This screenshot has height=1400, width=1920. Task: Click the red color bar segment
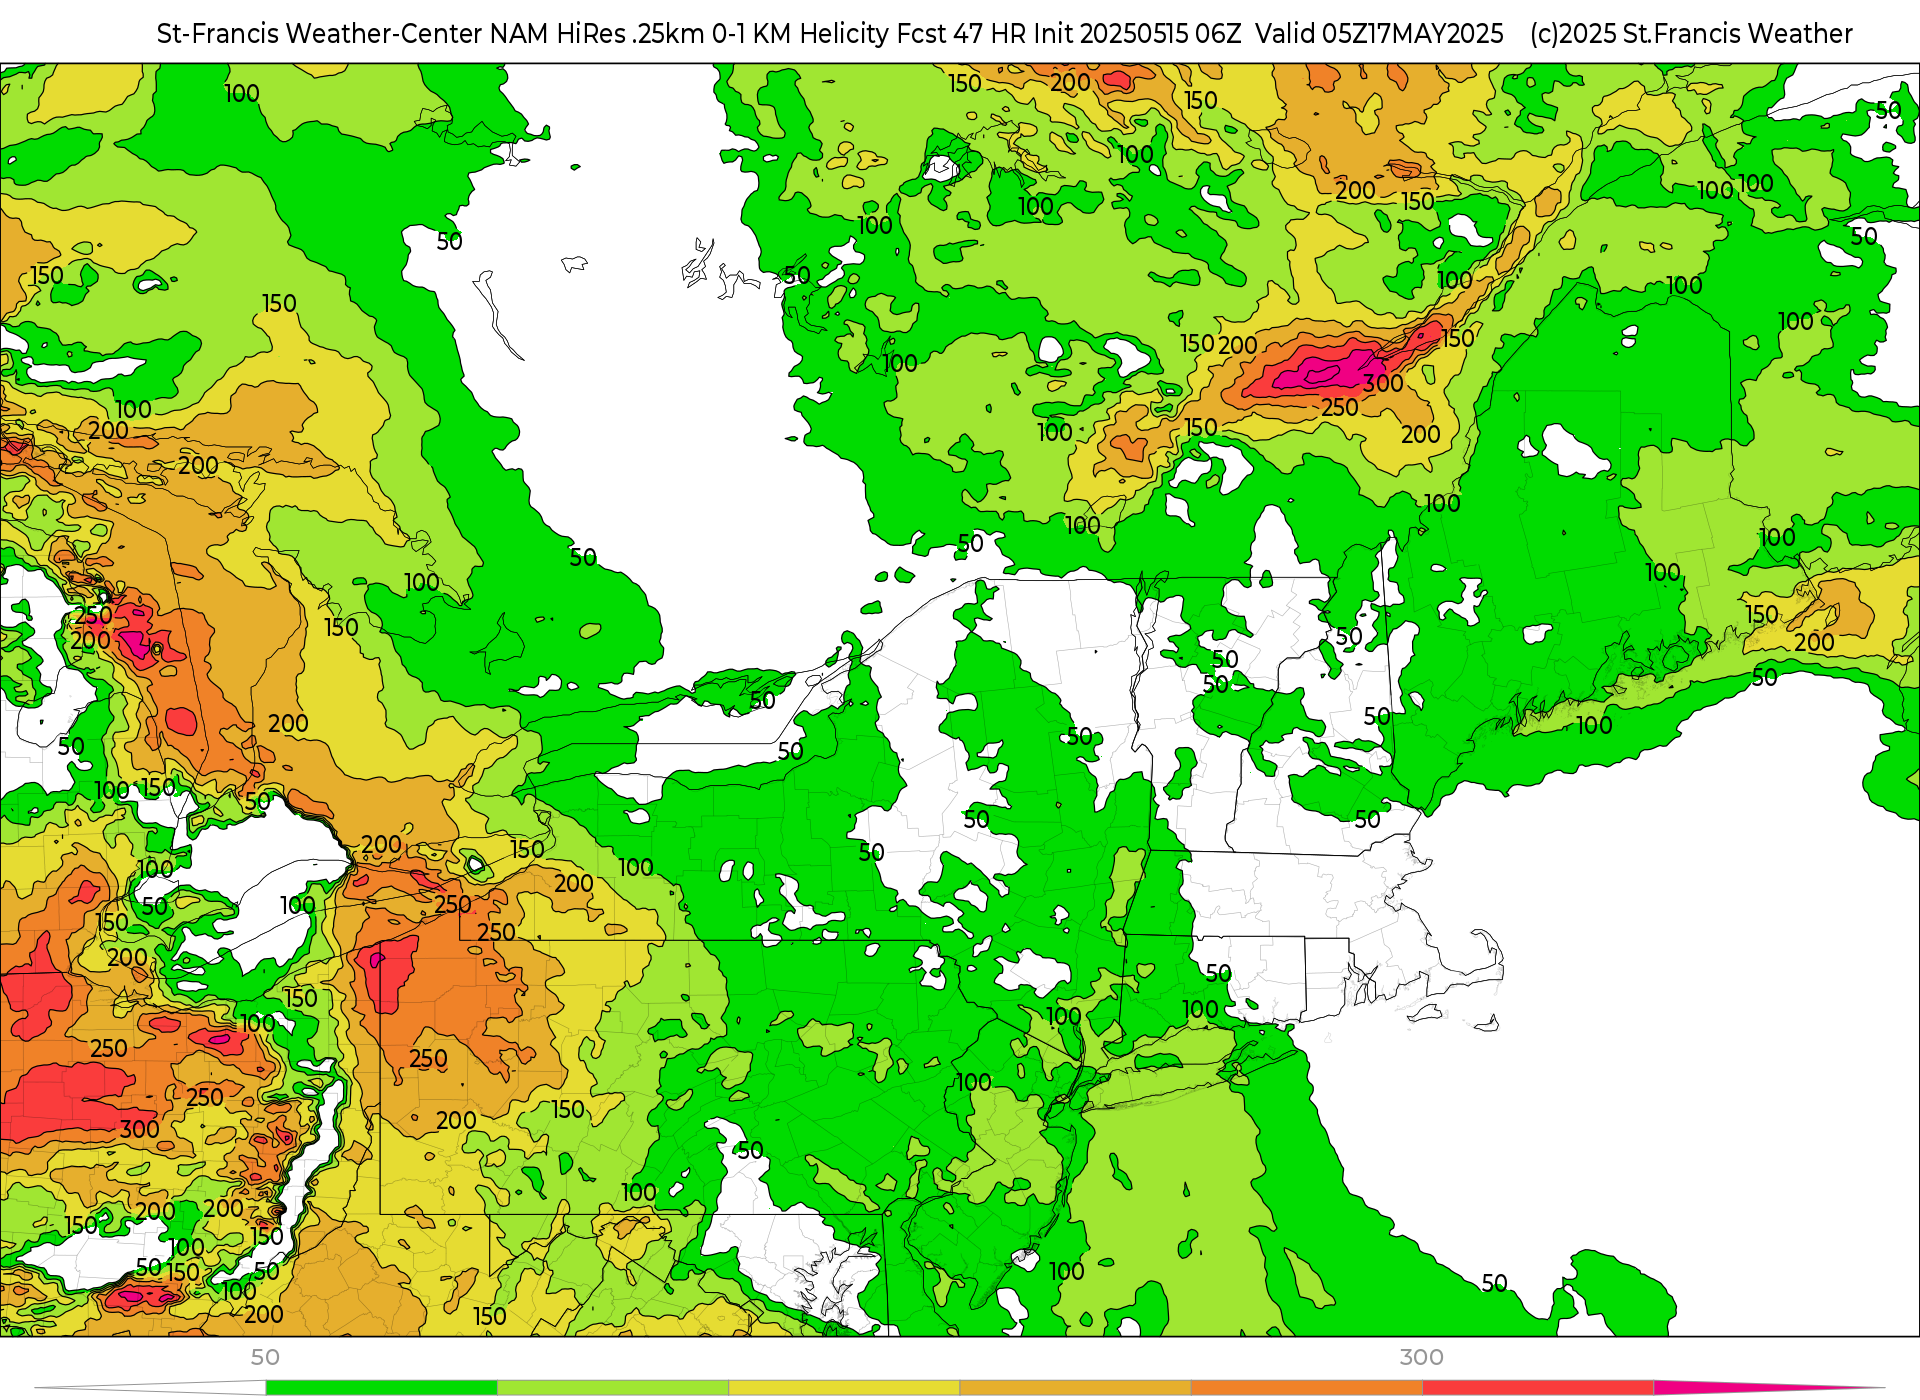[1538, 1388]
